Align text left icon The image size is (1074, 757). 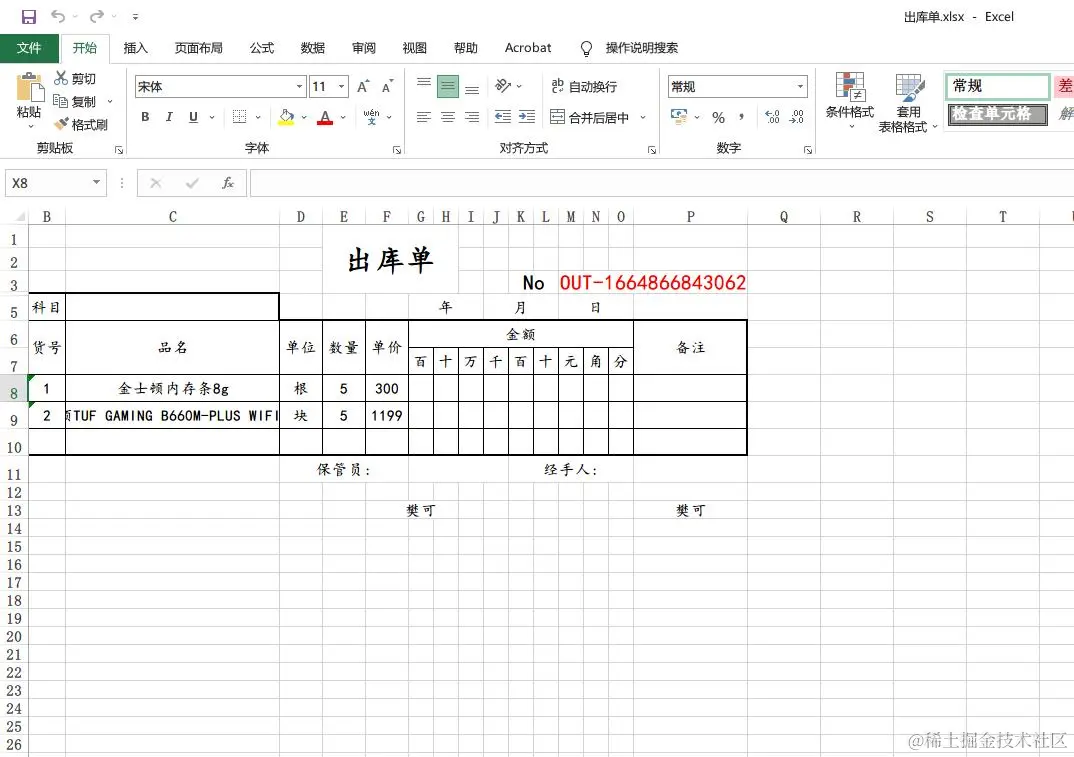pyautogui.click(x=424, y=117)
